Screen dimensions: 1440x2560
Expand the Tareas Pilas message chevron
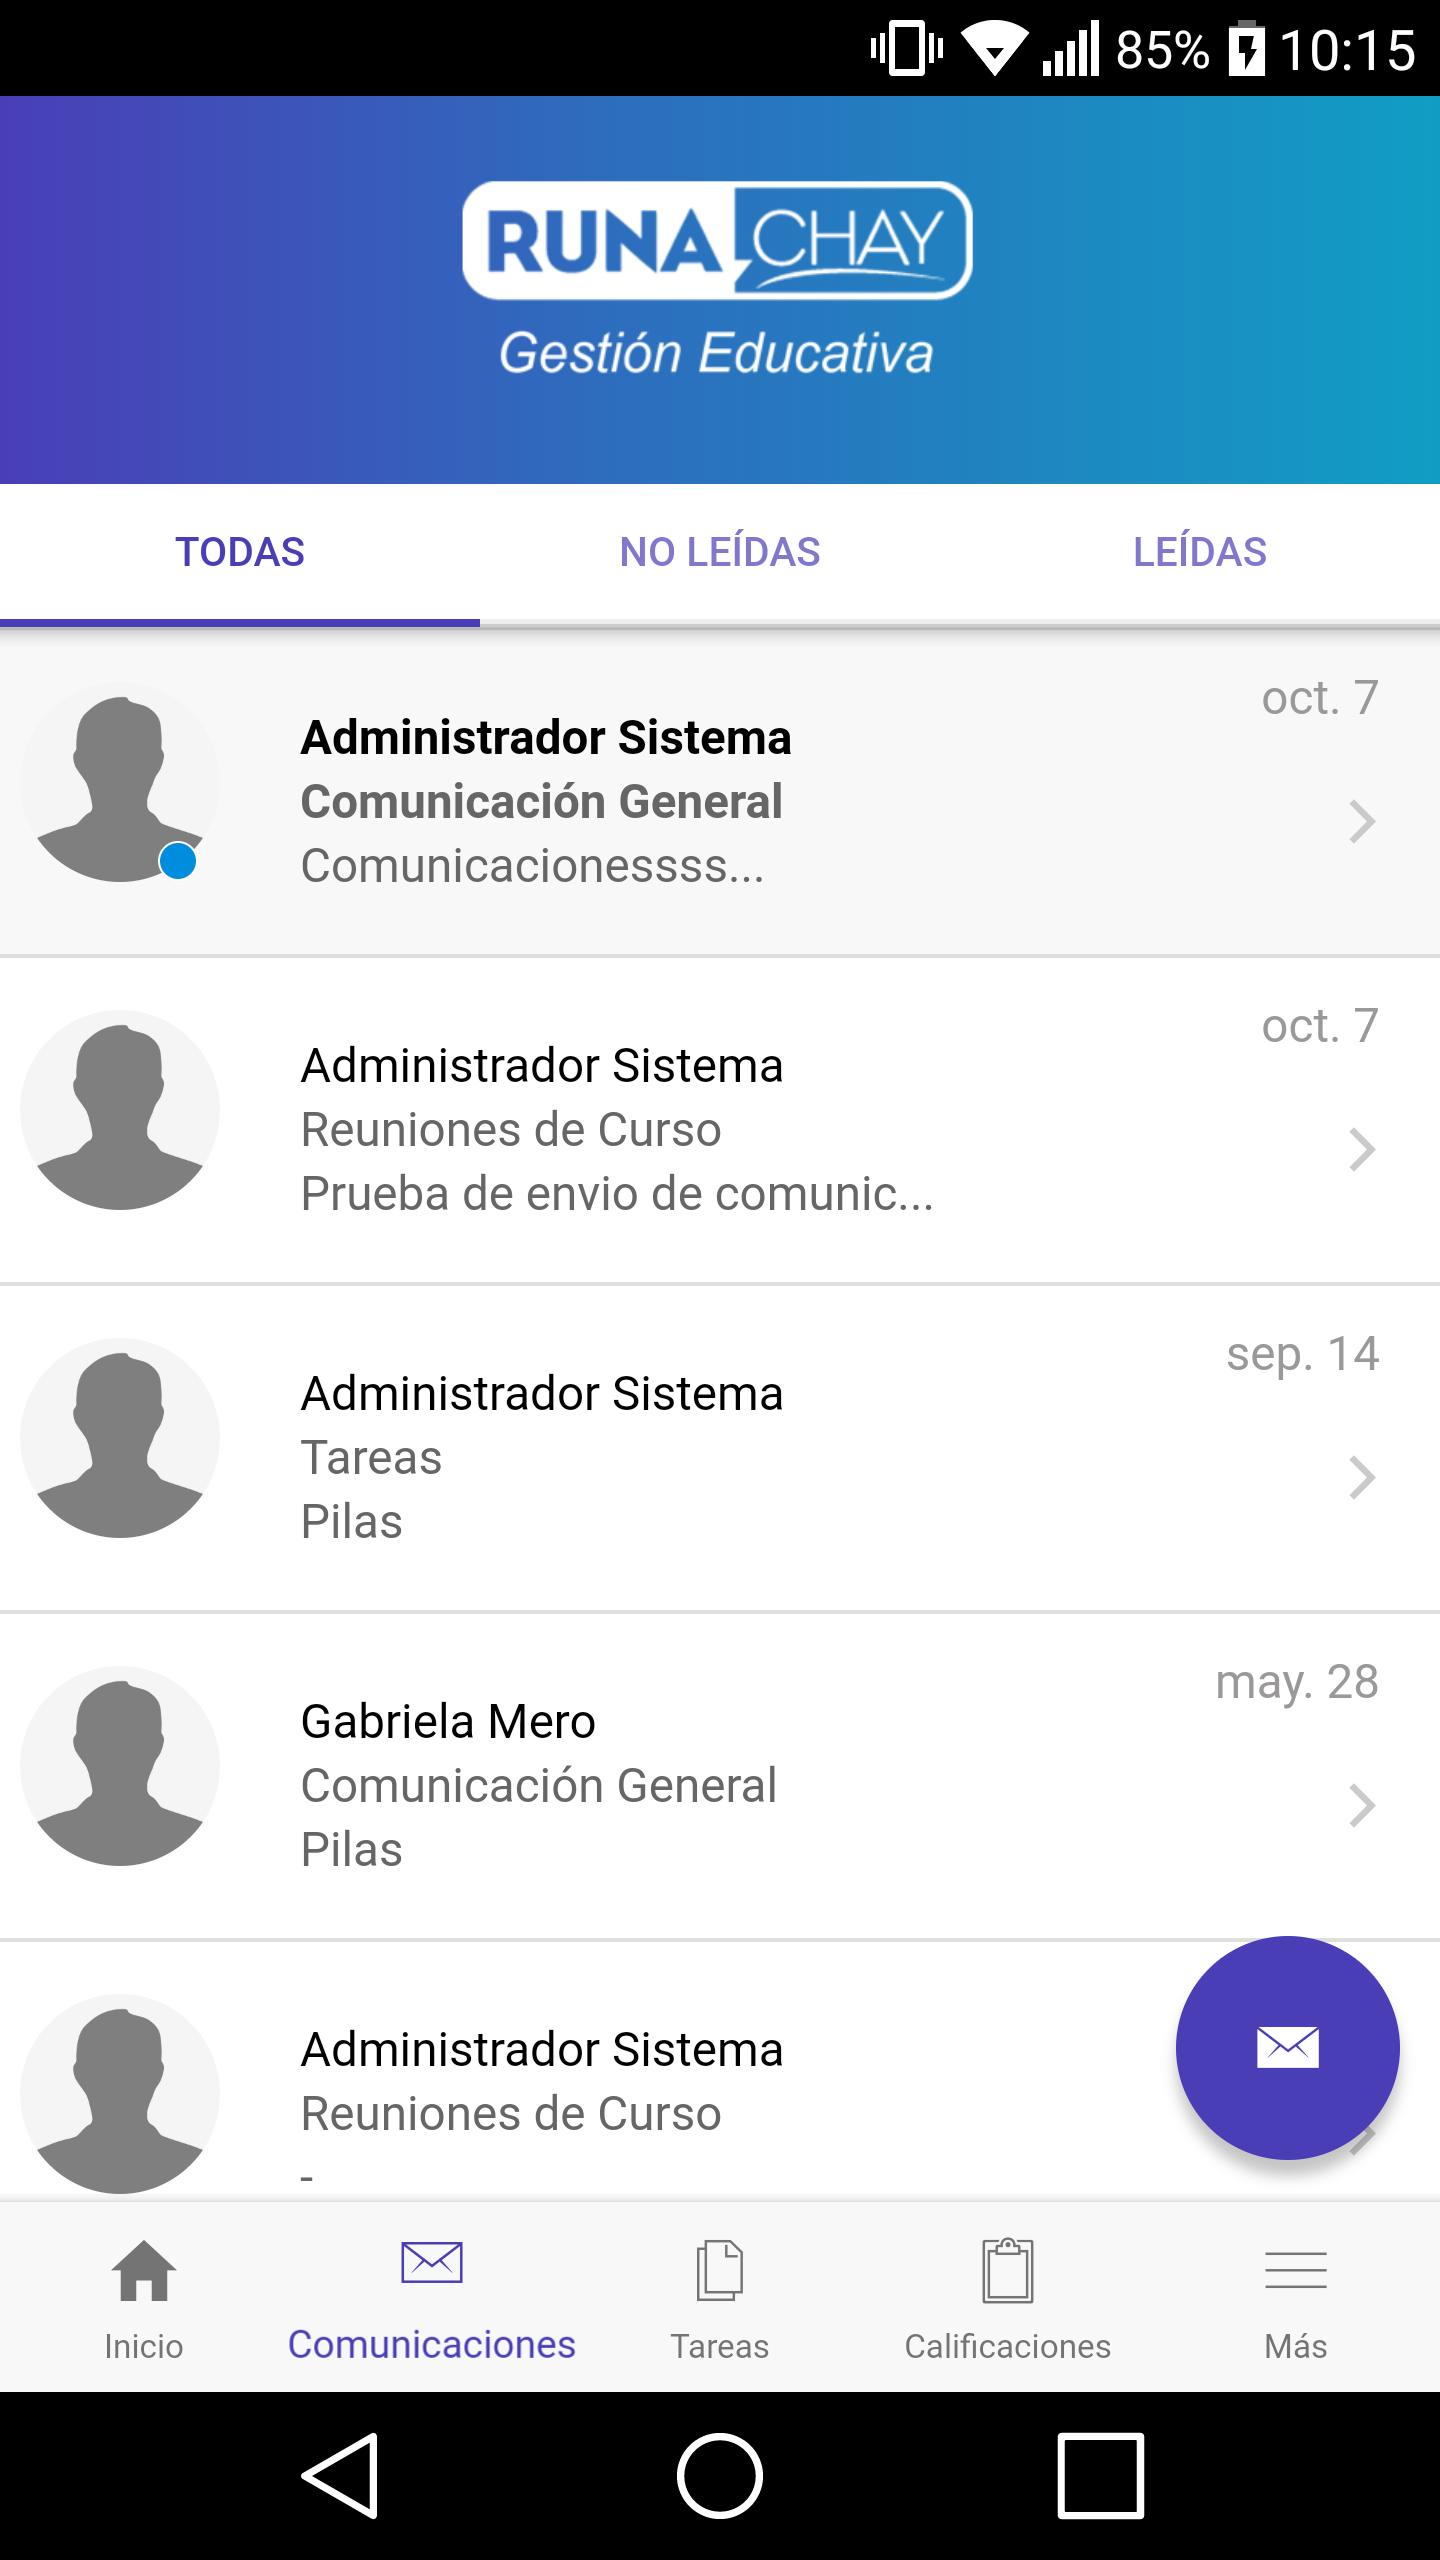1362,1478
